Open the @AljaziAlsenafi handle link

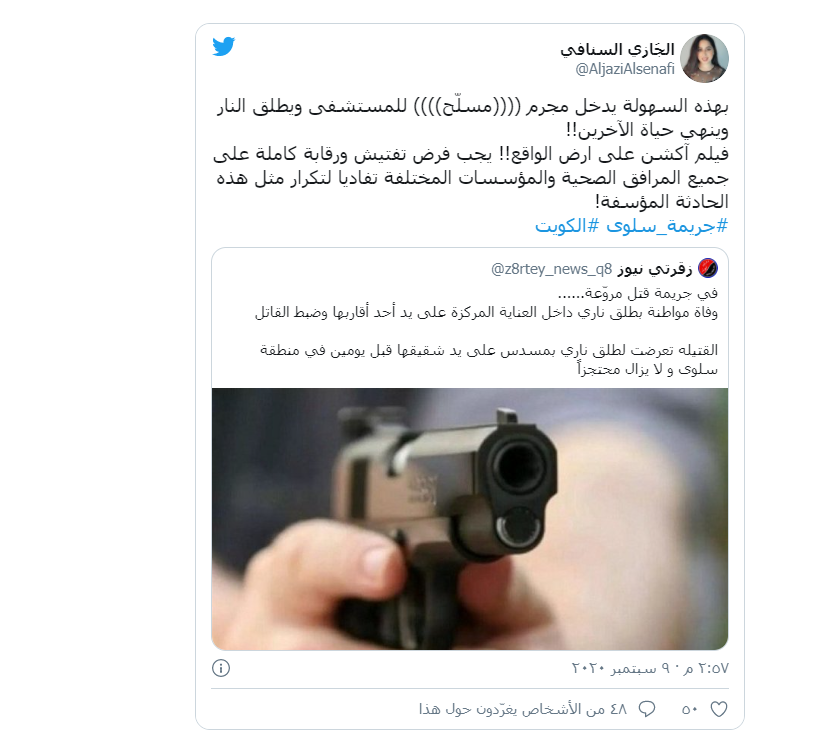[625, 69]
